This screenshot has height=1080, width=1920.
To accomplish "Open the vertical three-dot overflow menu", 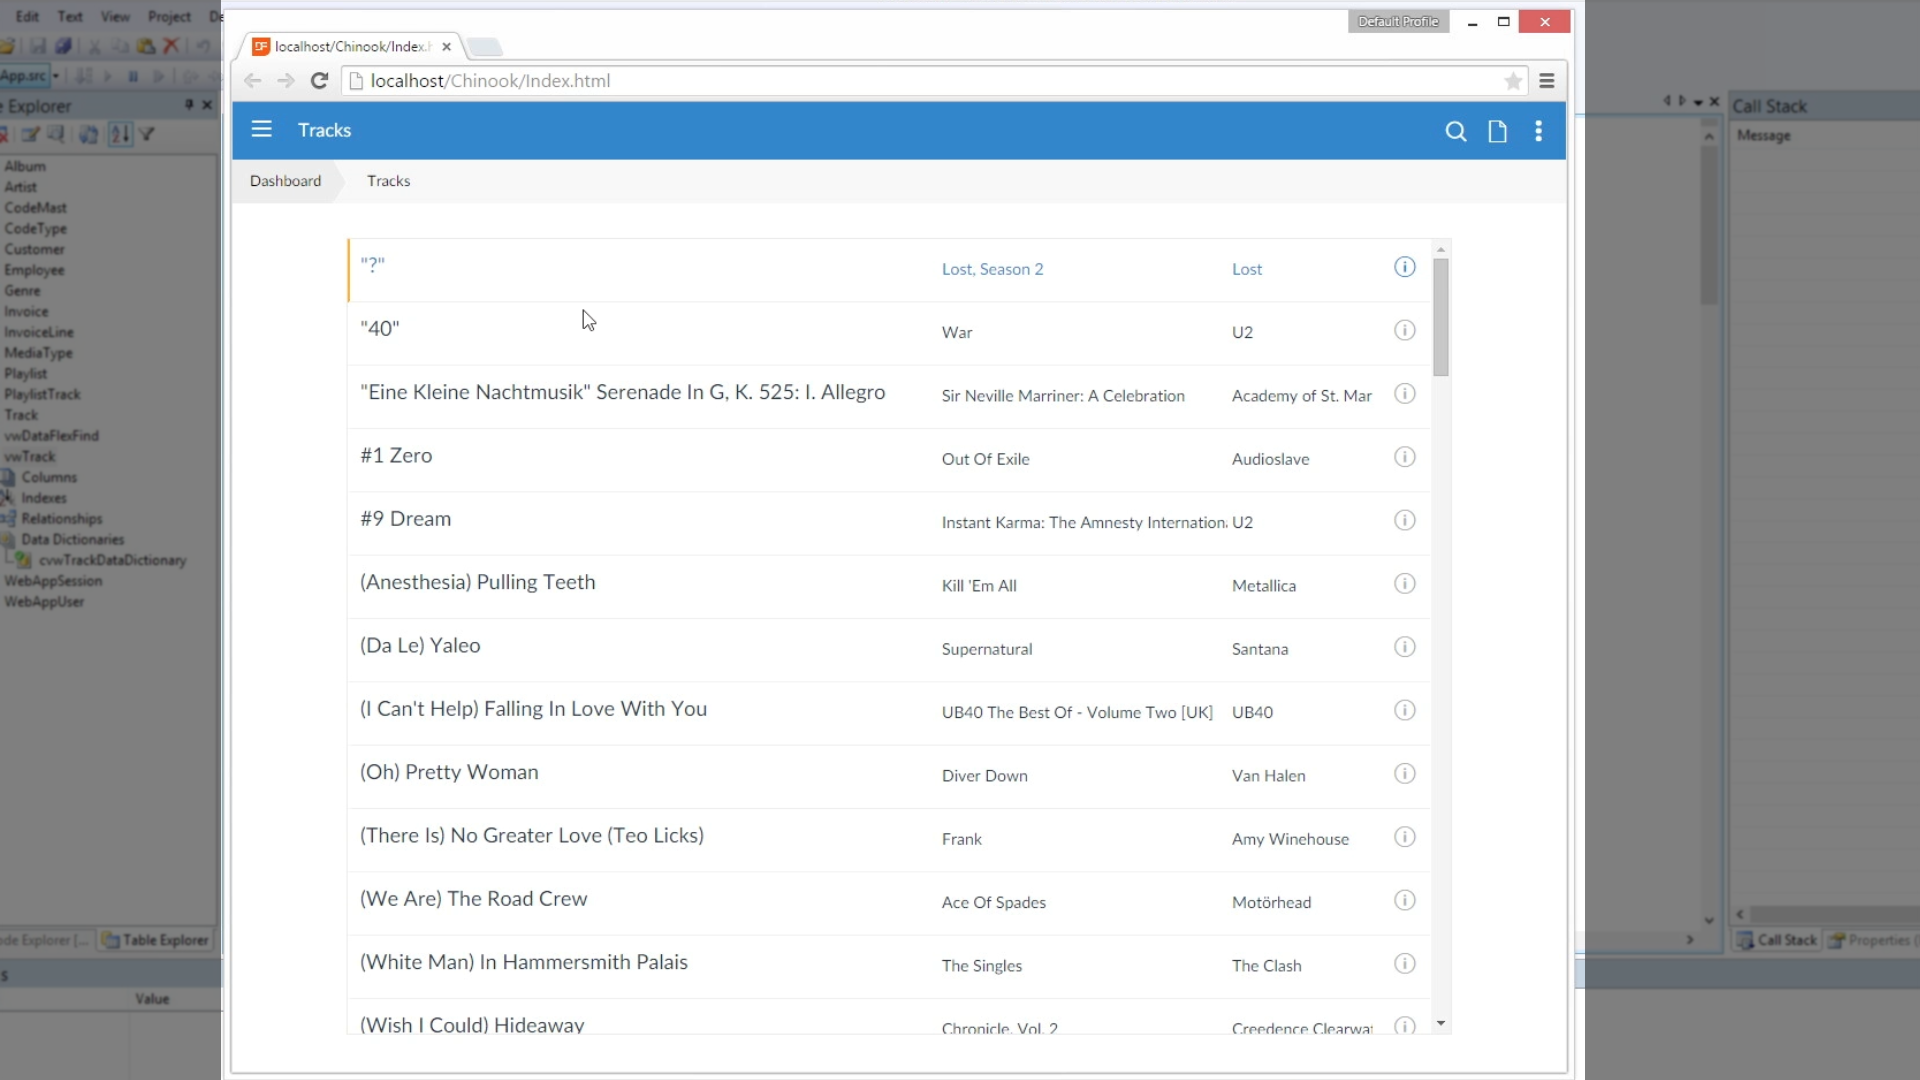I will pyautogui.click(x=1538, y=131).
